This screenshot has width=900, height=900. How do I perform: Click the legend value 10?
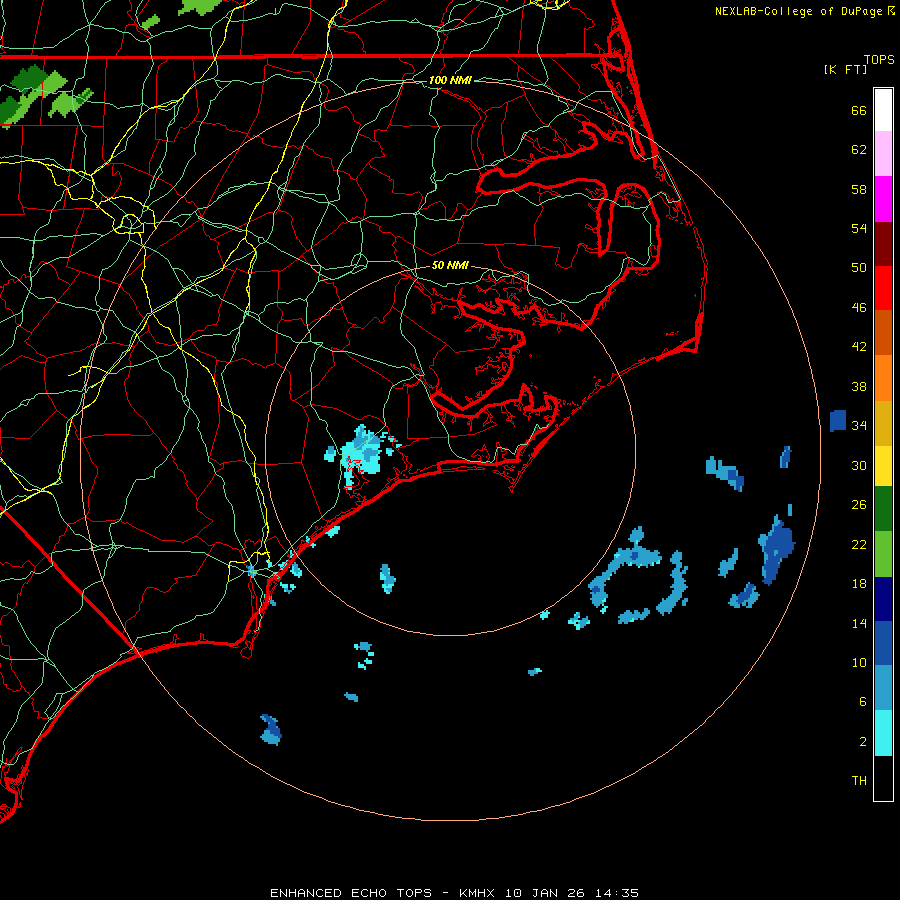(859, 662)
